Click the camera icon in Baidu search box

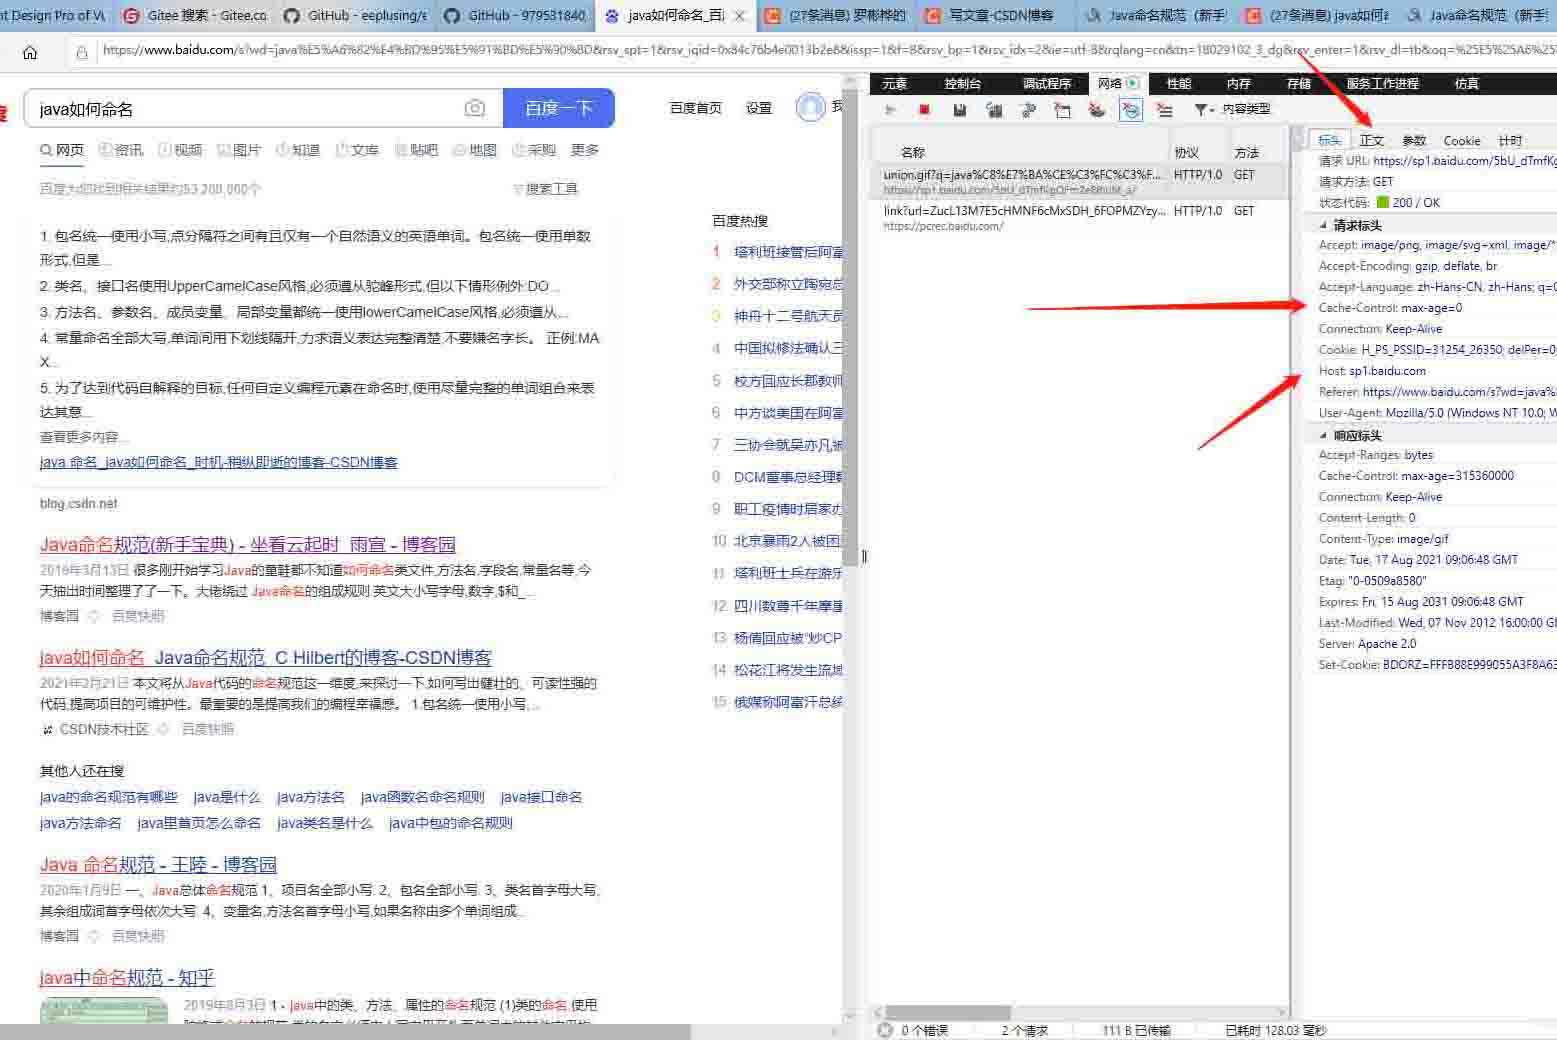(x=475, y=108)
